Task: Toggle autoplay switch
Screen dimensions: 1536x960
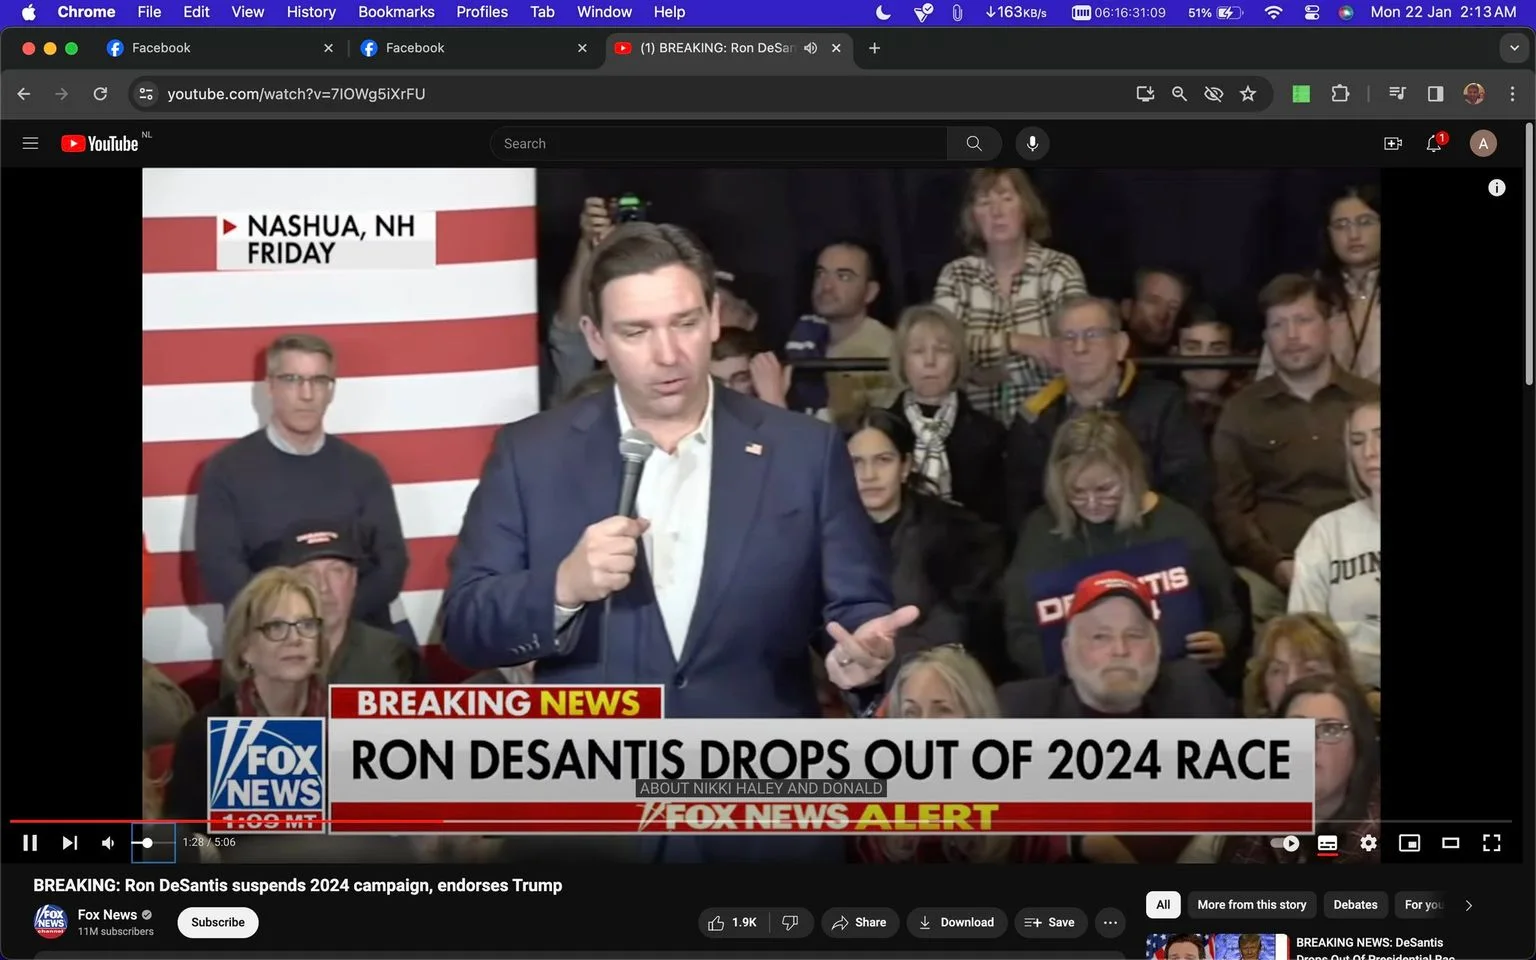Action: tap(1285, 843)
